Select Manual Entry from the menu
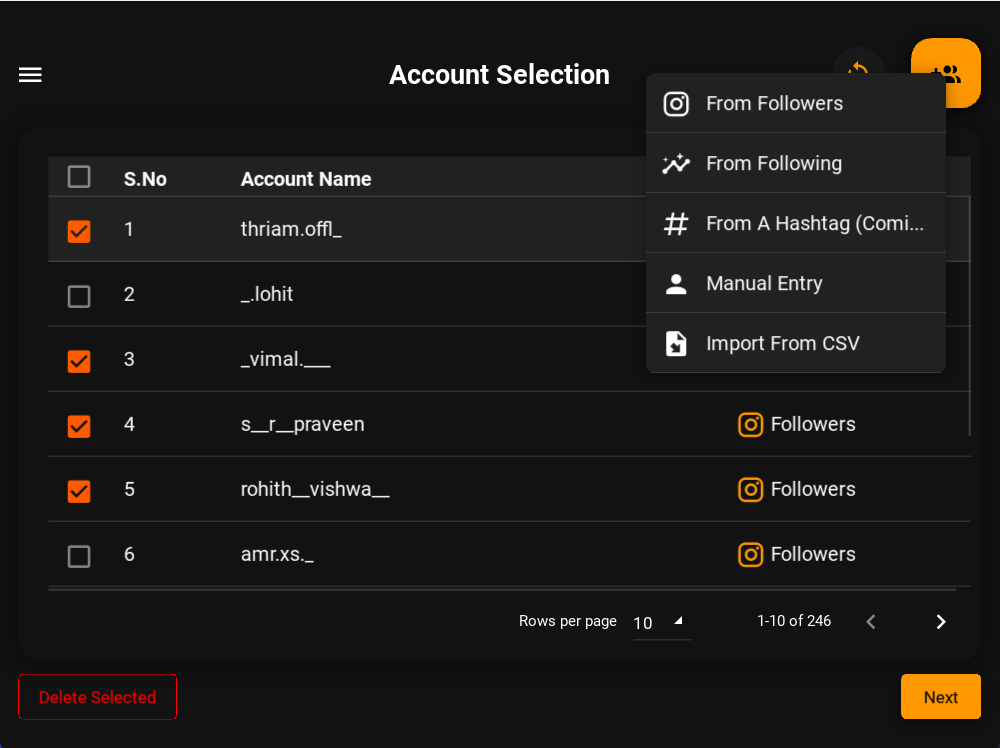This screenshot has width=1000, height=748. tap(765, 283)
